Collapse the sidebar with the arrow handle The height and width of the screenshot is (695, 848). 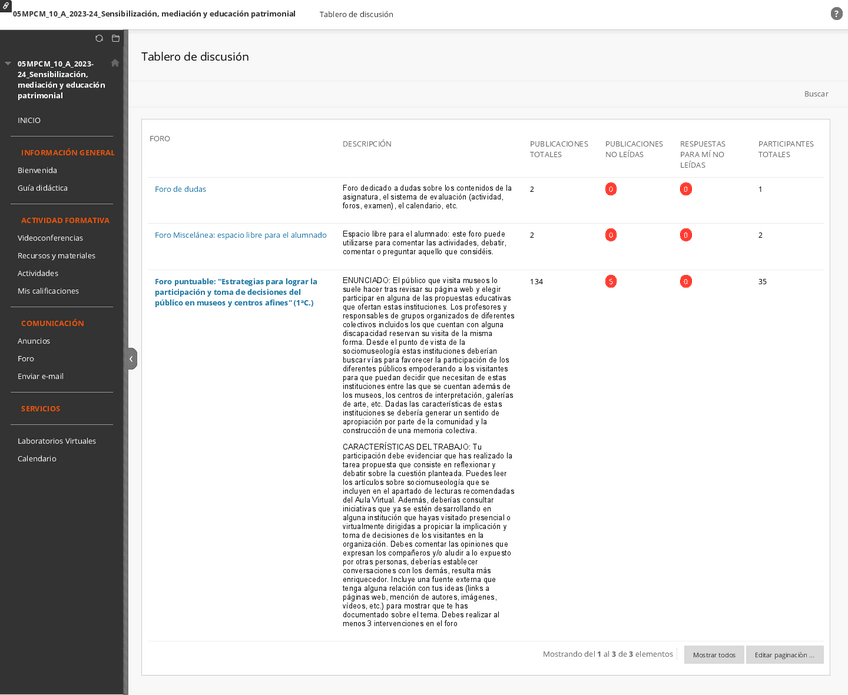[131, 358]
